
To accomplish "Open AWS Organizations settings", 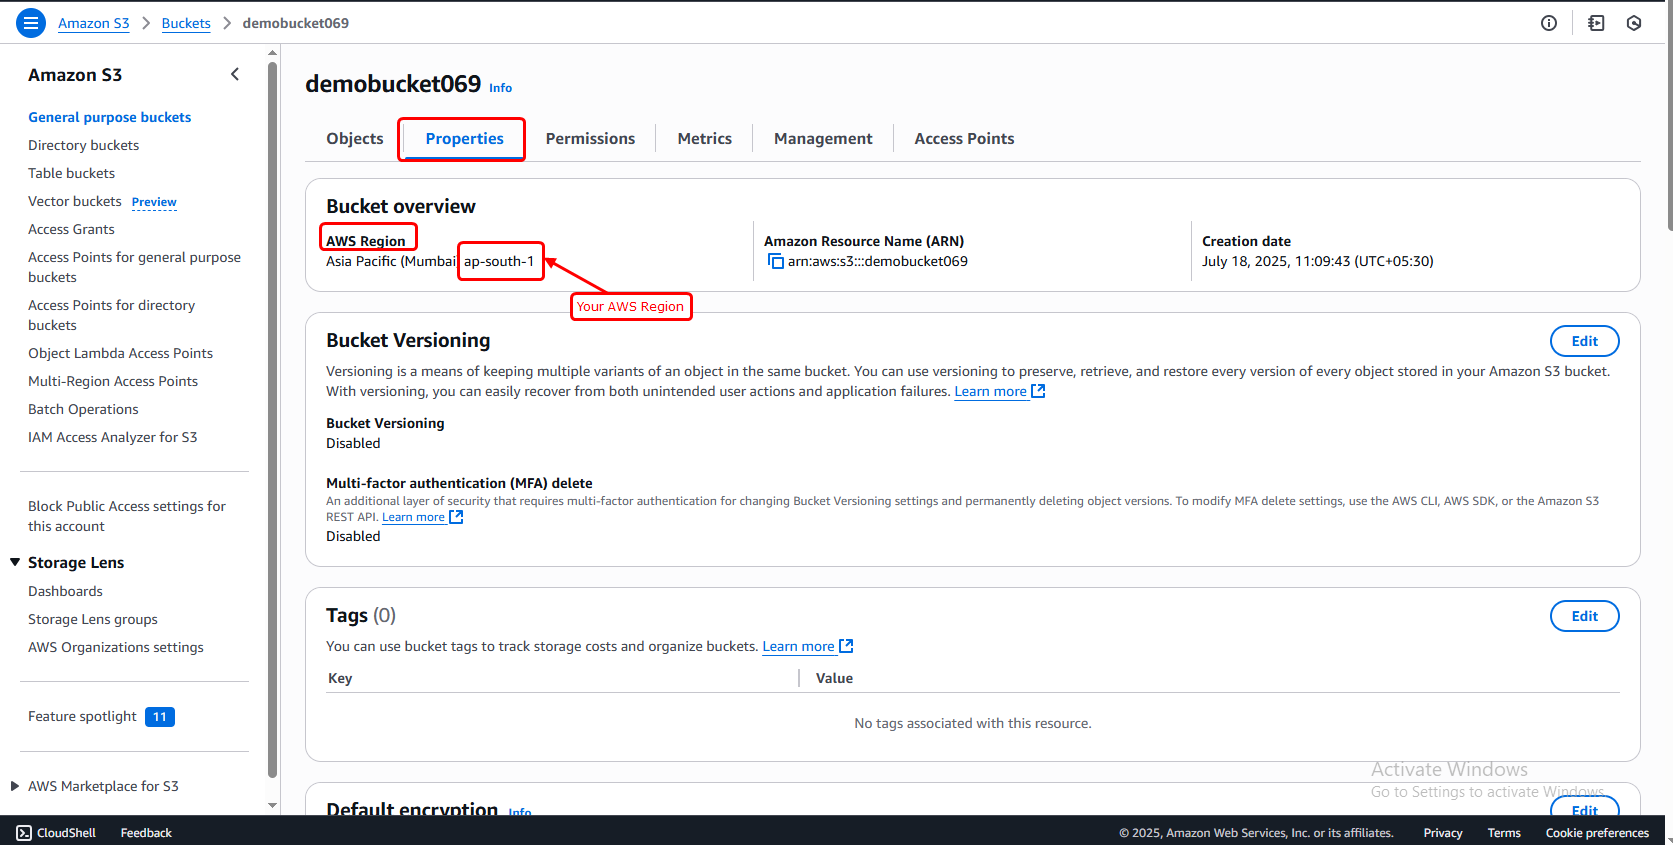I will [115, 647].
